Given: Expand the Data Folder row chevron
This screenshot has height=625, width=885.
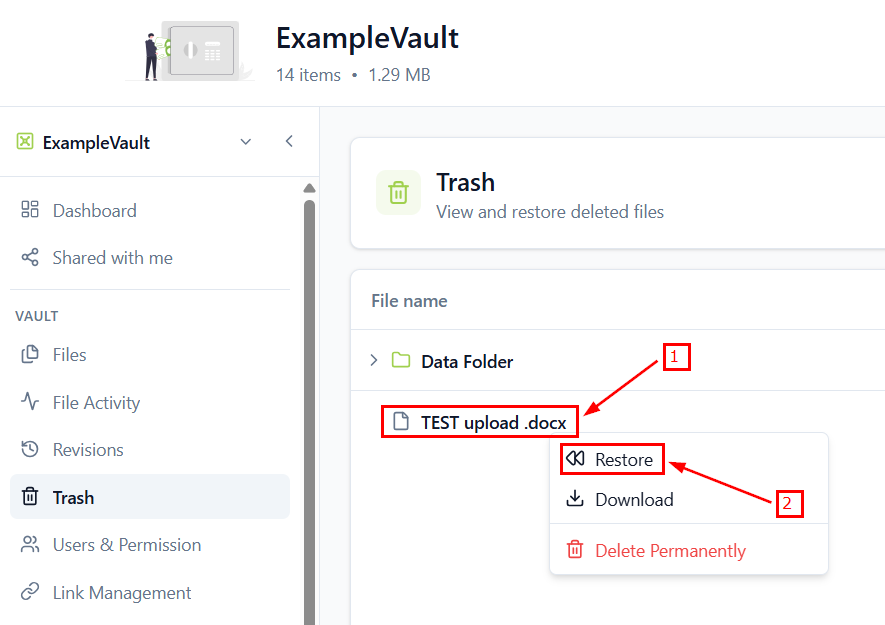Looking at the screenshot, I should coord(374,361).
